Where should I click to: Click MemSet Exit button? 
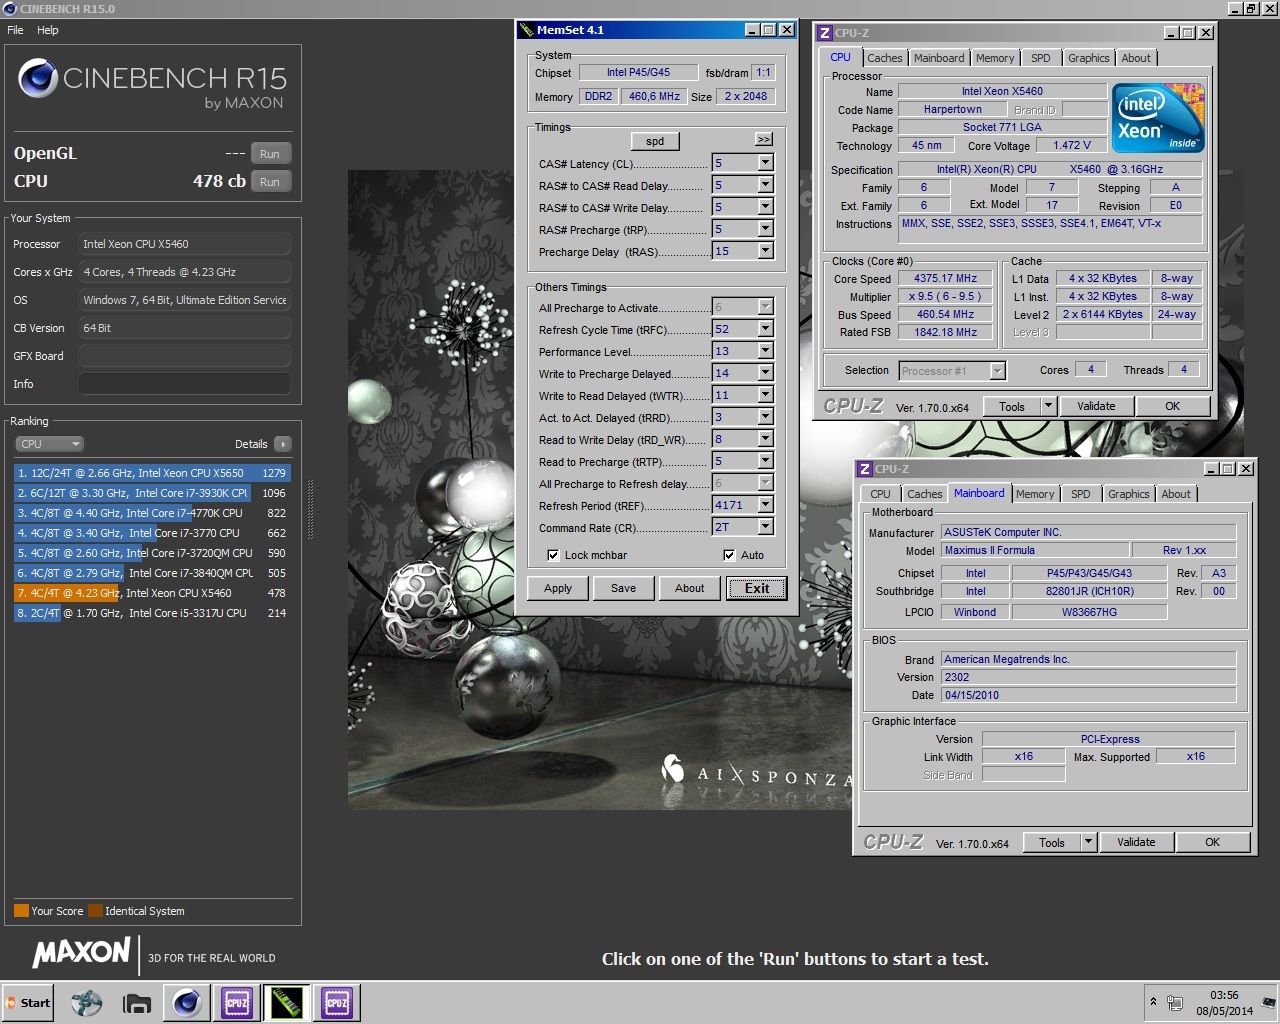pyautogui.click(x=757, y=588)
